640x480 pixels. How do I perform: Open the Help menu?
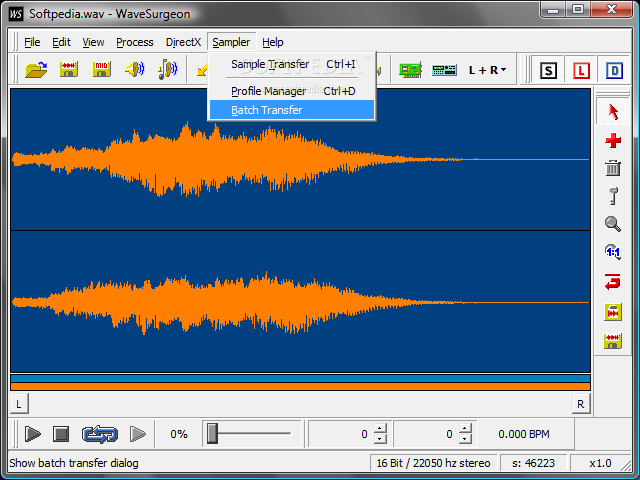click(x=273, y=42)
